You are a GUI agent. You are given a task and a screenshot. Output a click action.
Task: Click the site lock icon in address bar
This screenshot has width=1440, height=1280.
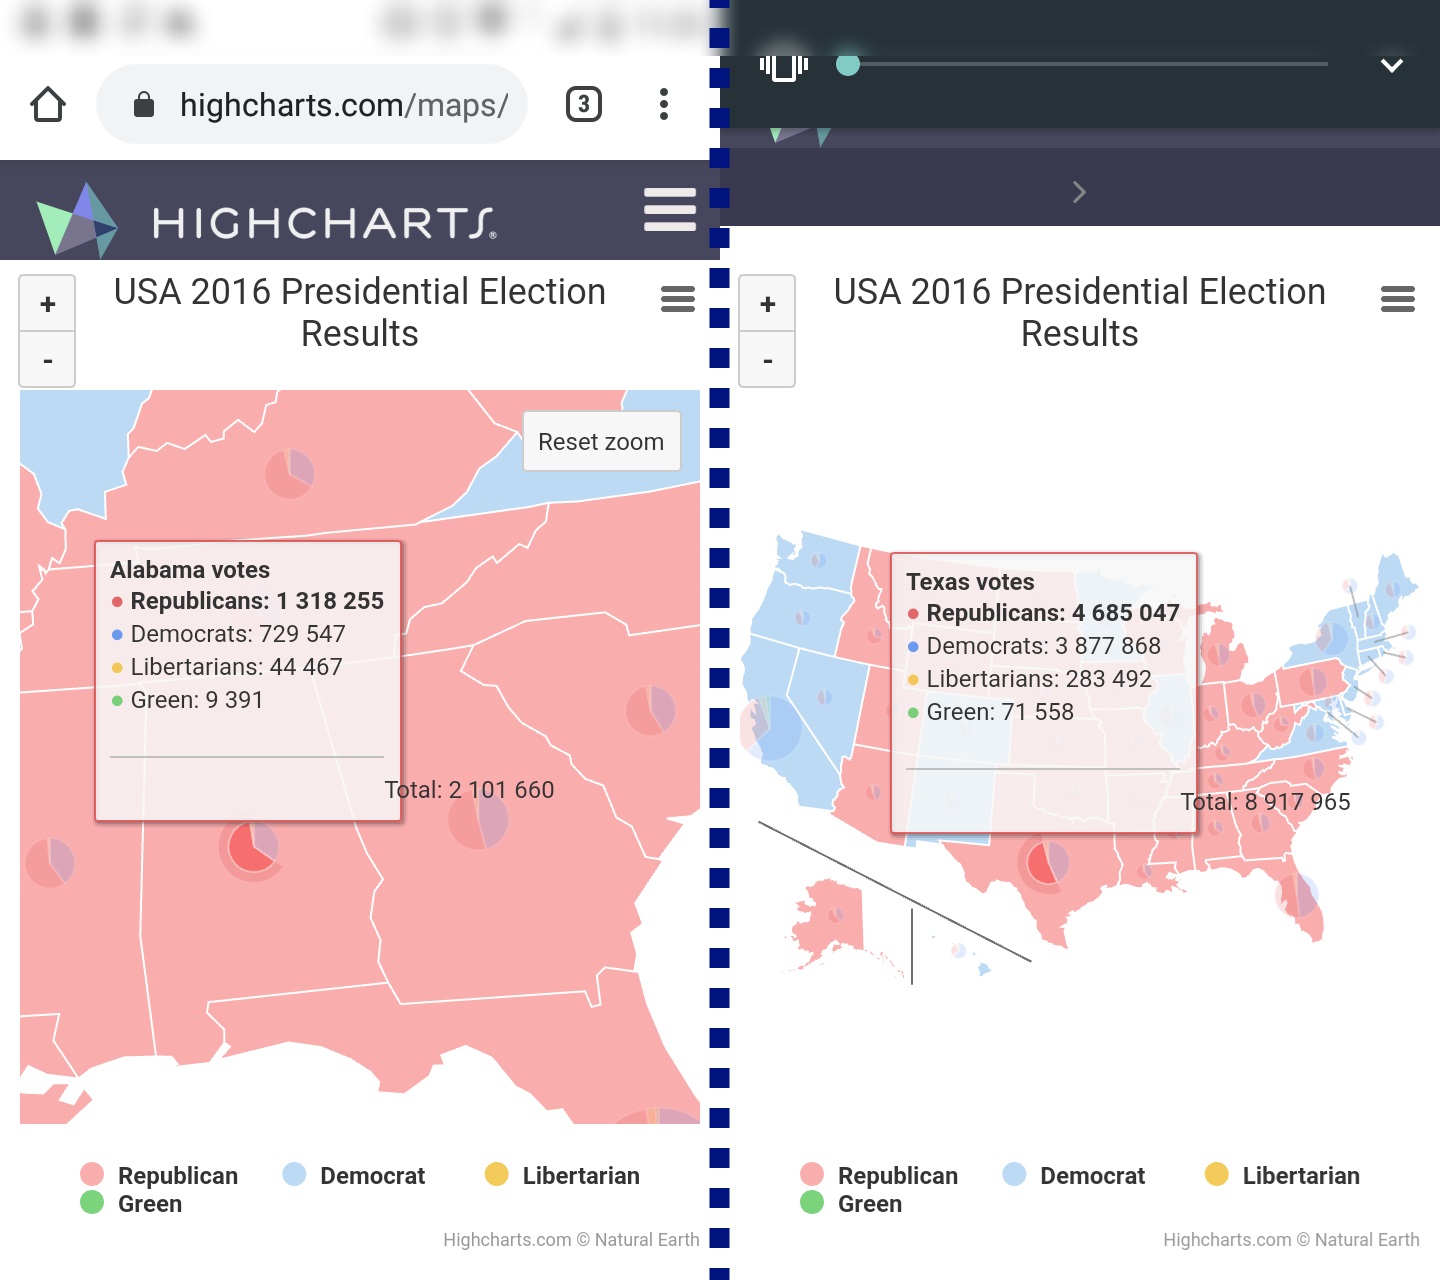point(143,104)
